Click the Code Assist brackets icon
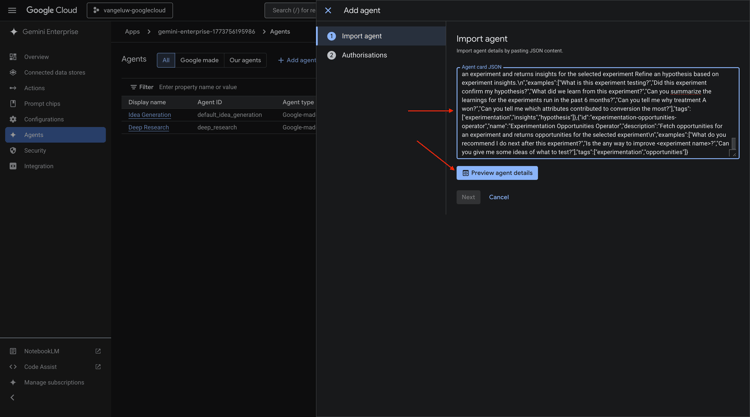 click(13, 367)
